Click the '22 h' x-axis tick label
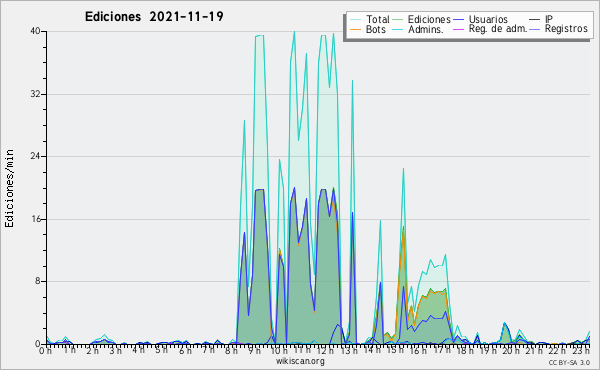The image size is (600, 370). pyautogui.click(x=557, y=350)
